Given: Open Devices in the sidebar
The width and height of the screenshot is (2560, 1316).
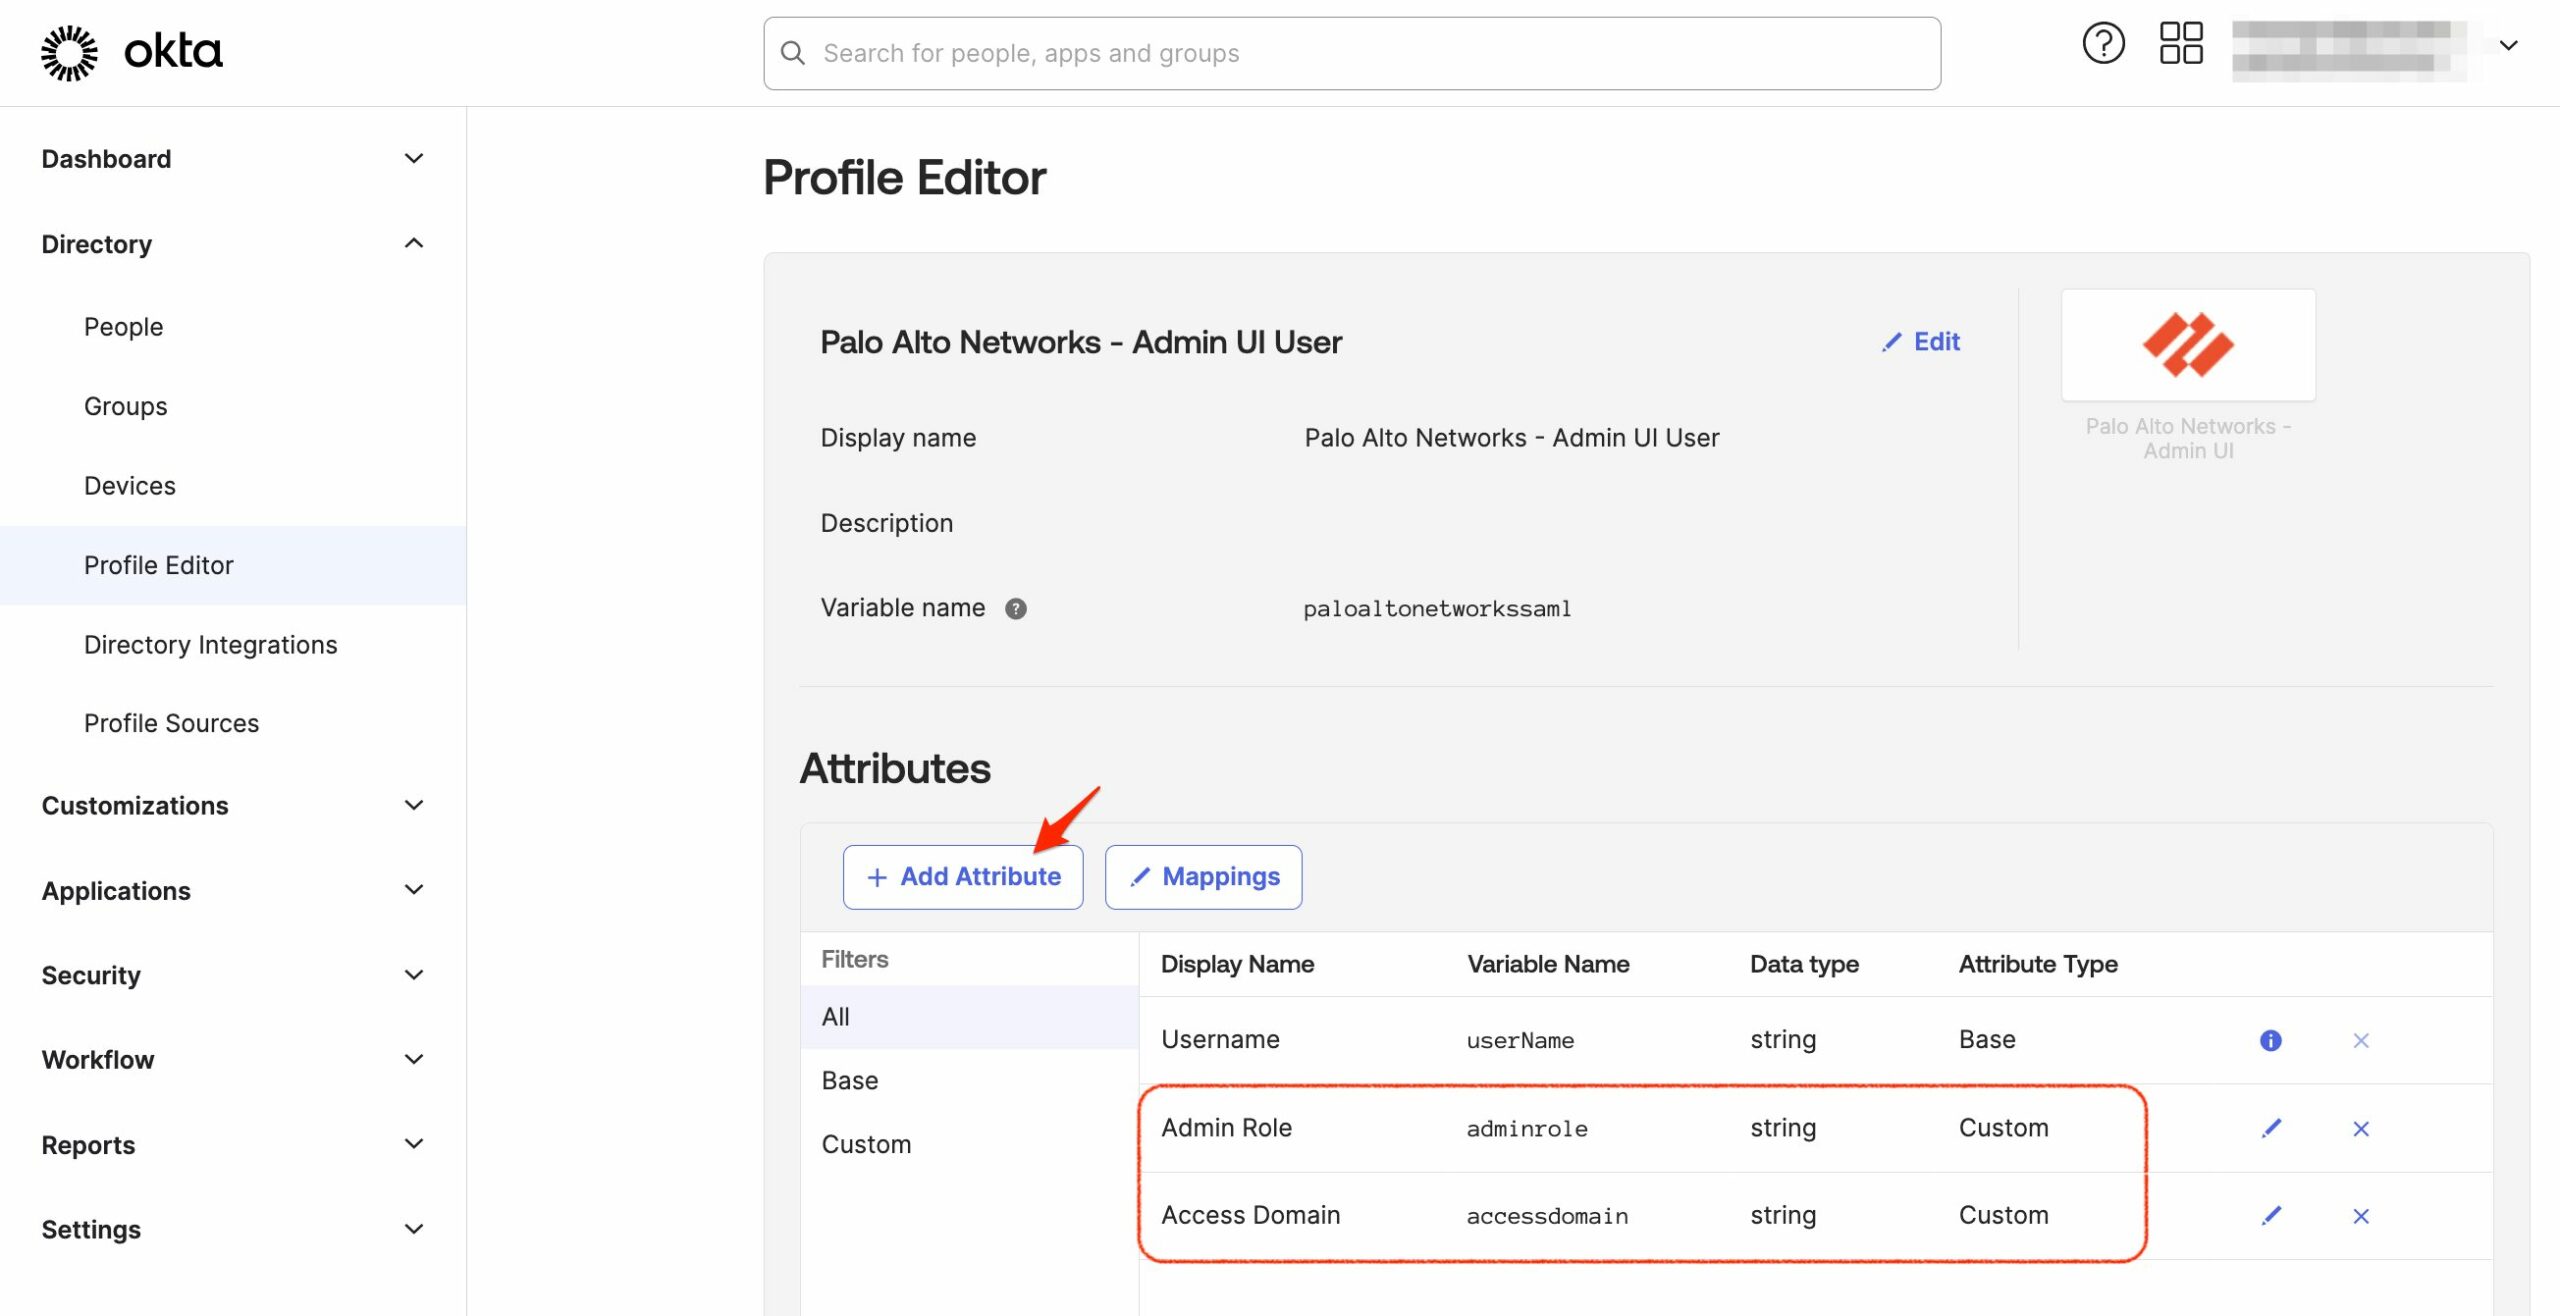Looking at the screenshot, I should pyautogui.click(x=129, y=486).
